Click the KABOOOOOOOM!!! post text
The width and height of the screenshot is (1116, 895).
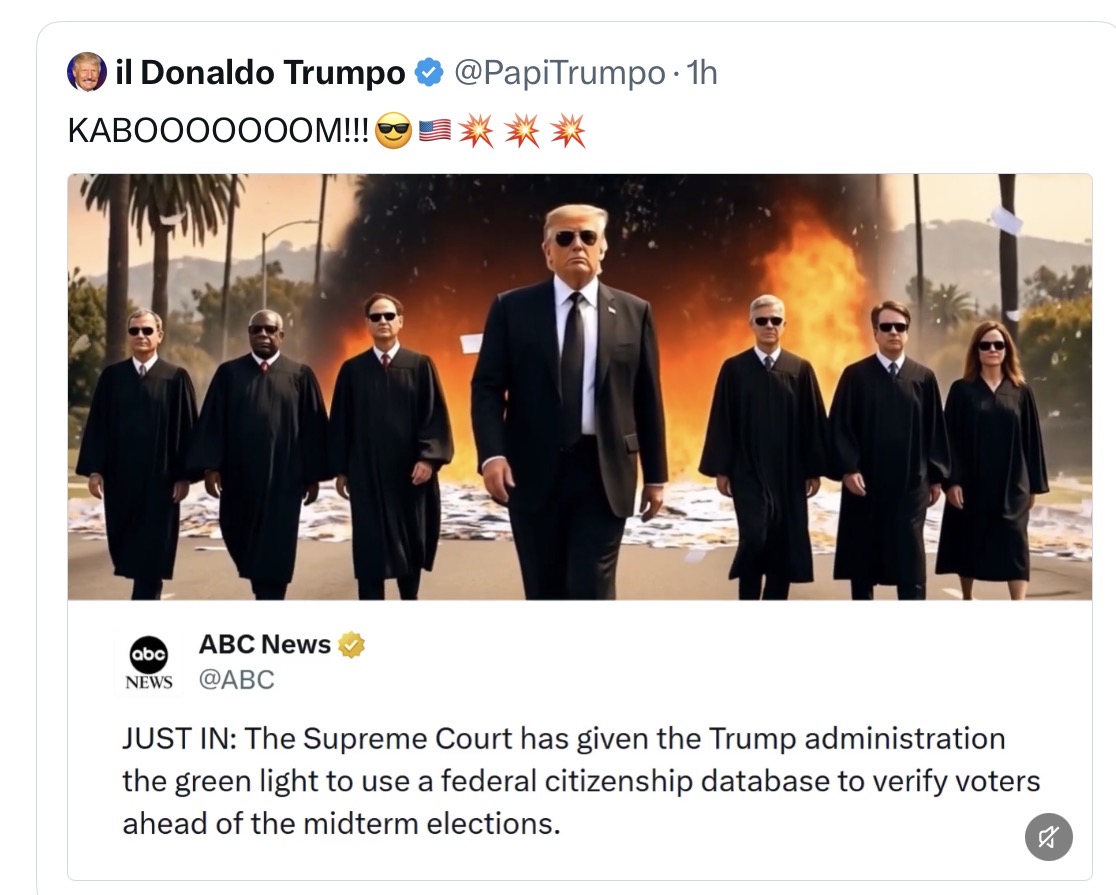[219, 131]
